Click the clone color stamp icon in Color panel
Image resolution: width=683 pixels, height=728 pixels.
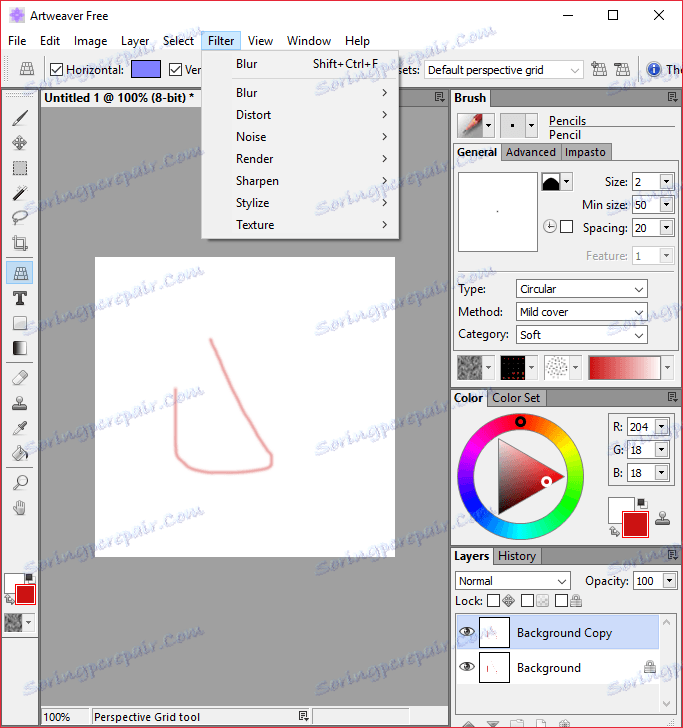[663, 518]
